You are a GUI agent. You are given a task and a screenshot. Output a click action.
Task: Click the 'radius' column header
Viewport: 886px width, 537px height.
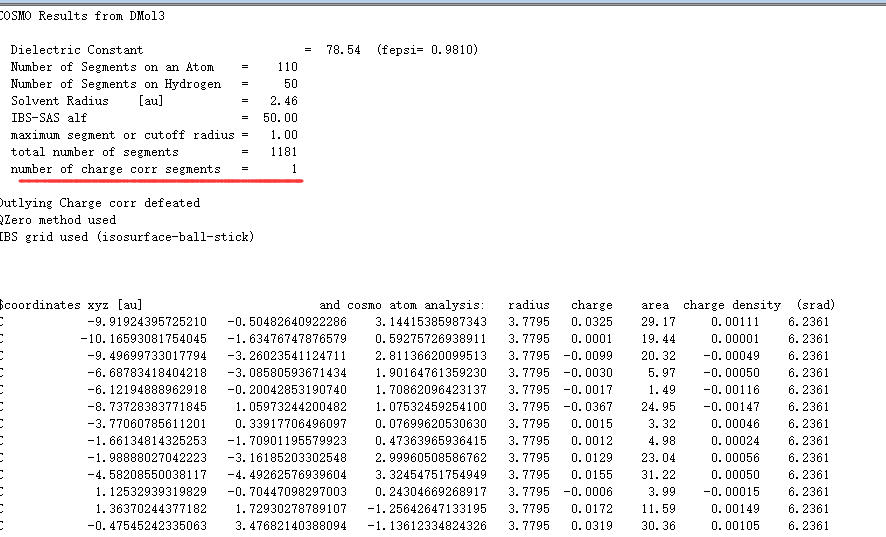[528, 305]
